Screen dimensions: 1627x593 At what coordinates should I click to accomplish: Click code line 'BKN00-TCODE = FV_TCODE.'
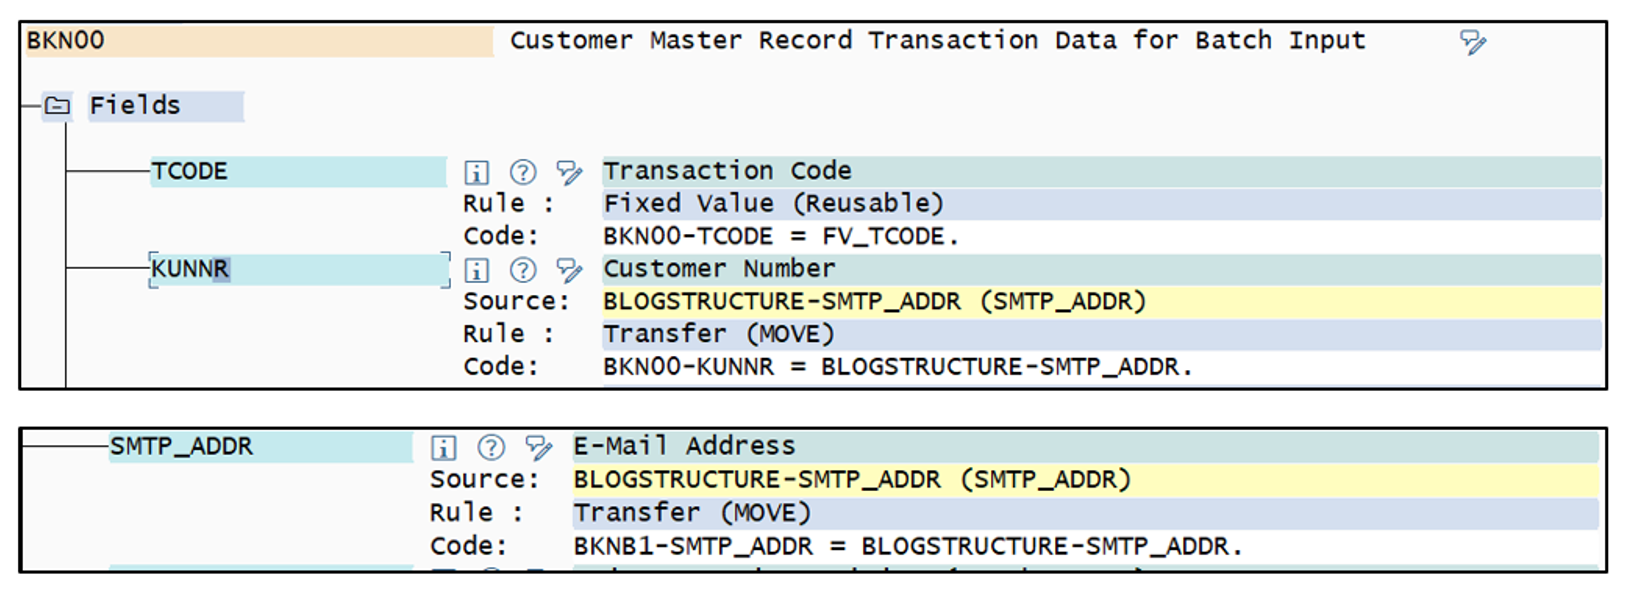[780, 237]
